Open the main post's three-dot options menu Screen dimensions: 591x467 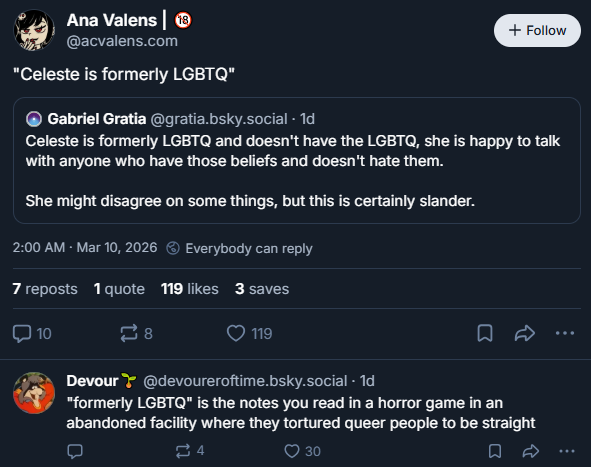click(x=565, y=333)
